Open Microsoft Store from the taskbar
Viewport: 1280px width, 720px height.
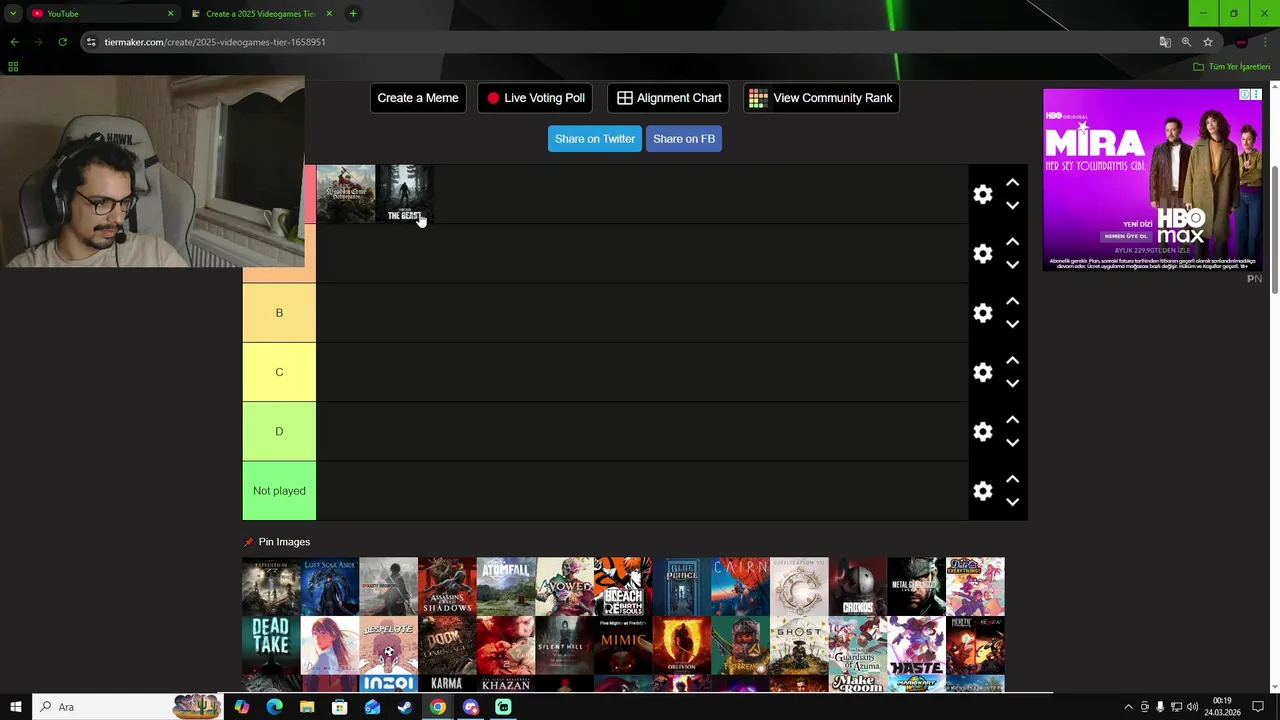coord(340,707)
